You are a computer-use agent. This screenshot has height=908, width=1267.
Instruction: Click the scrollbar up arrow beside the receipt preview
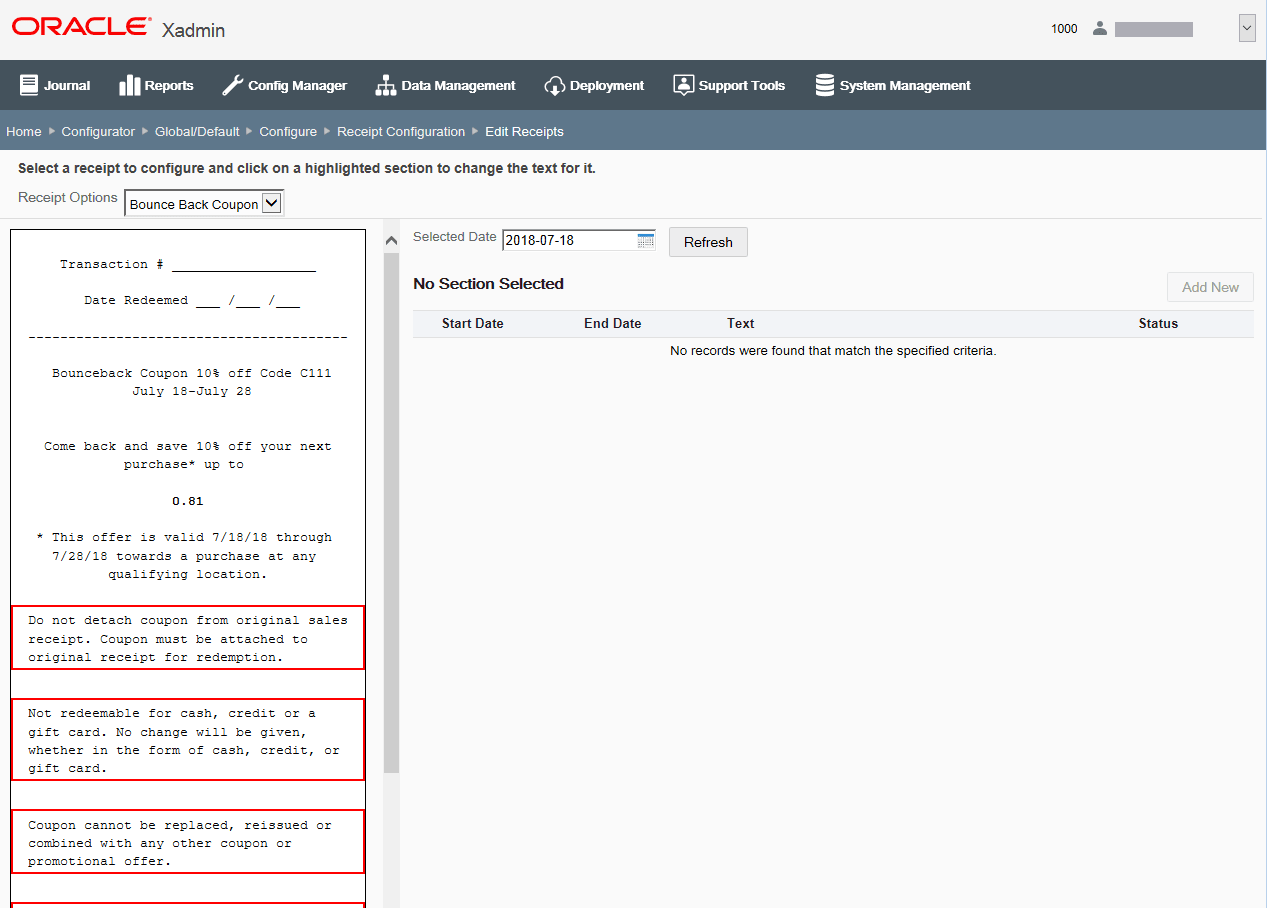[x=391, y=239]
